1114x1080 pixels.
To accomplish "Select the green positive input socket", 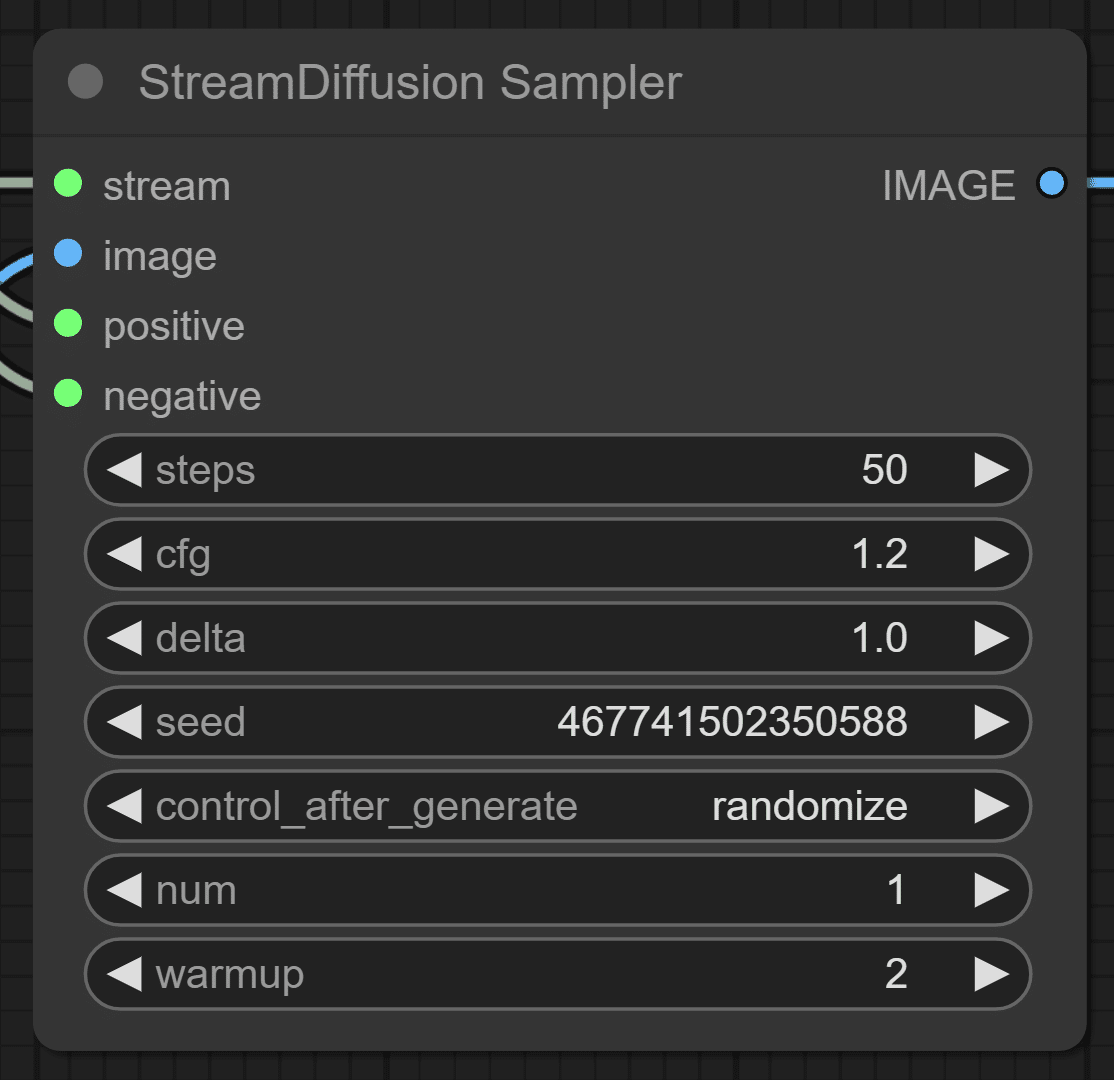I will click(68, 323).
